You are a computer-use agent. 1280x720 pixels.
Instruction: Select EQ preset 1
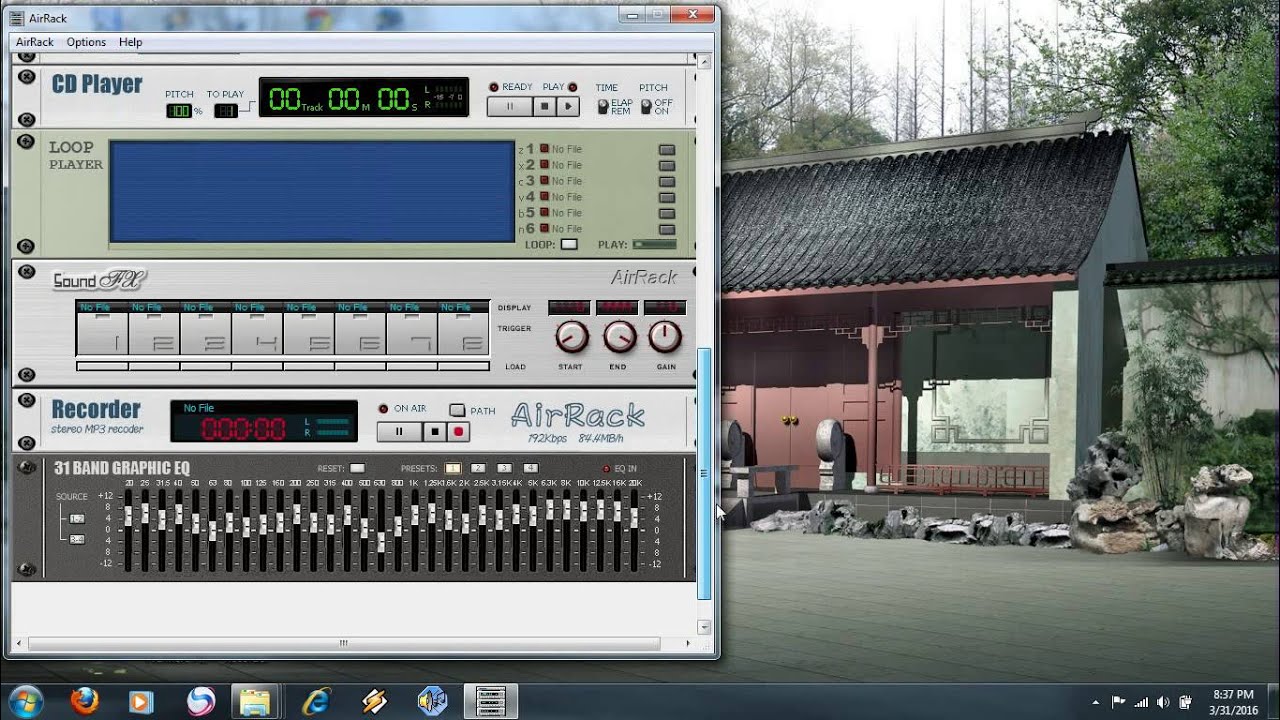pyautogui.click(x=453, y=468)
